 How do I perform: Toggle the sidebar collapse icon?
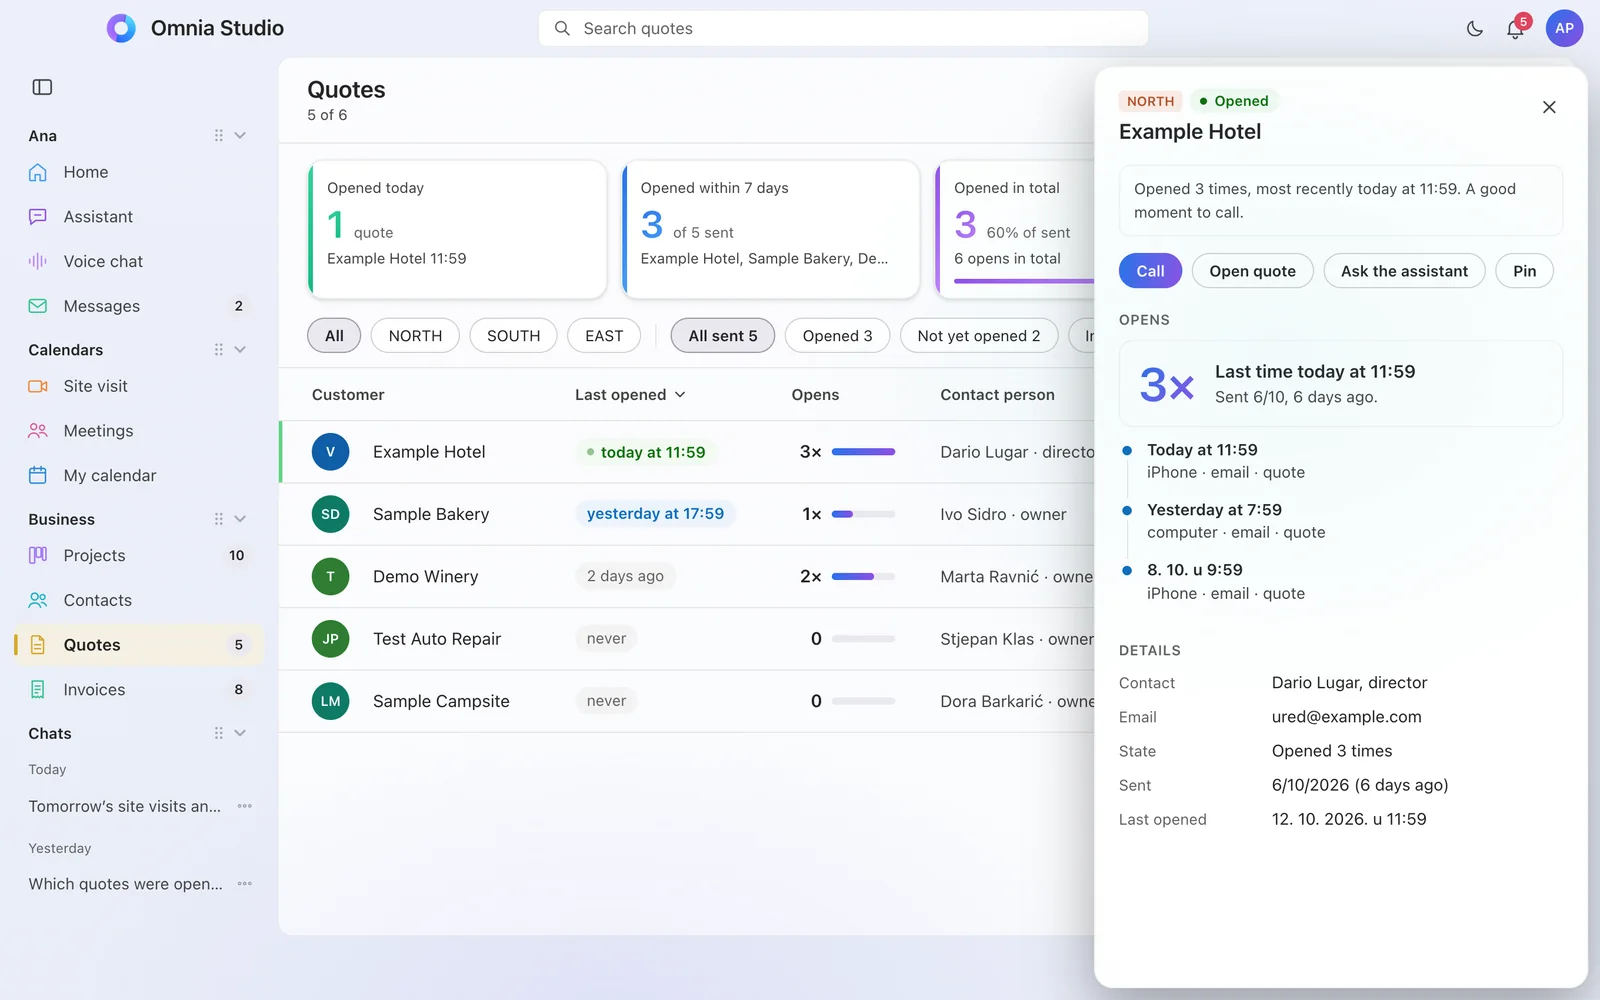click(x=42, y=87)
